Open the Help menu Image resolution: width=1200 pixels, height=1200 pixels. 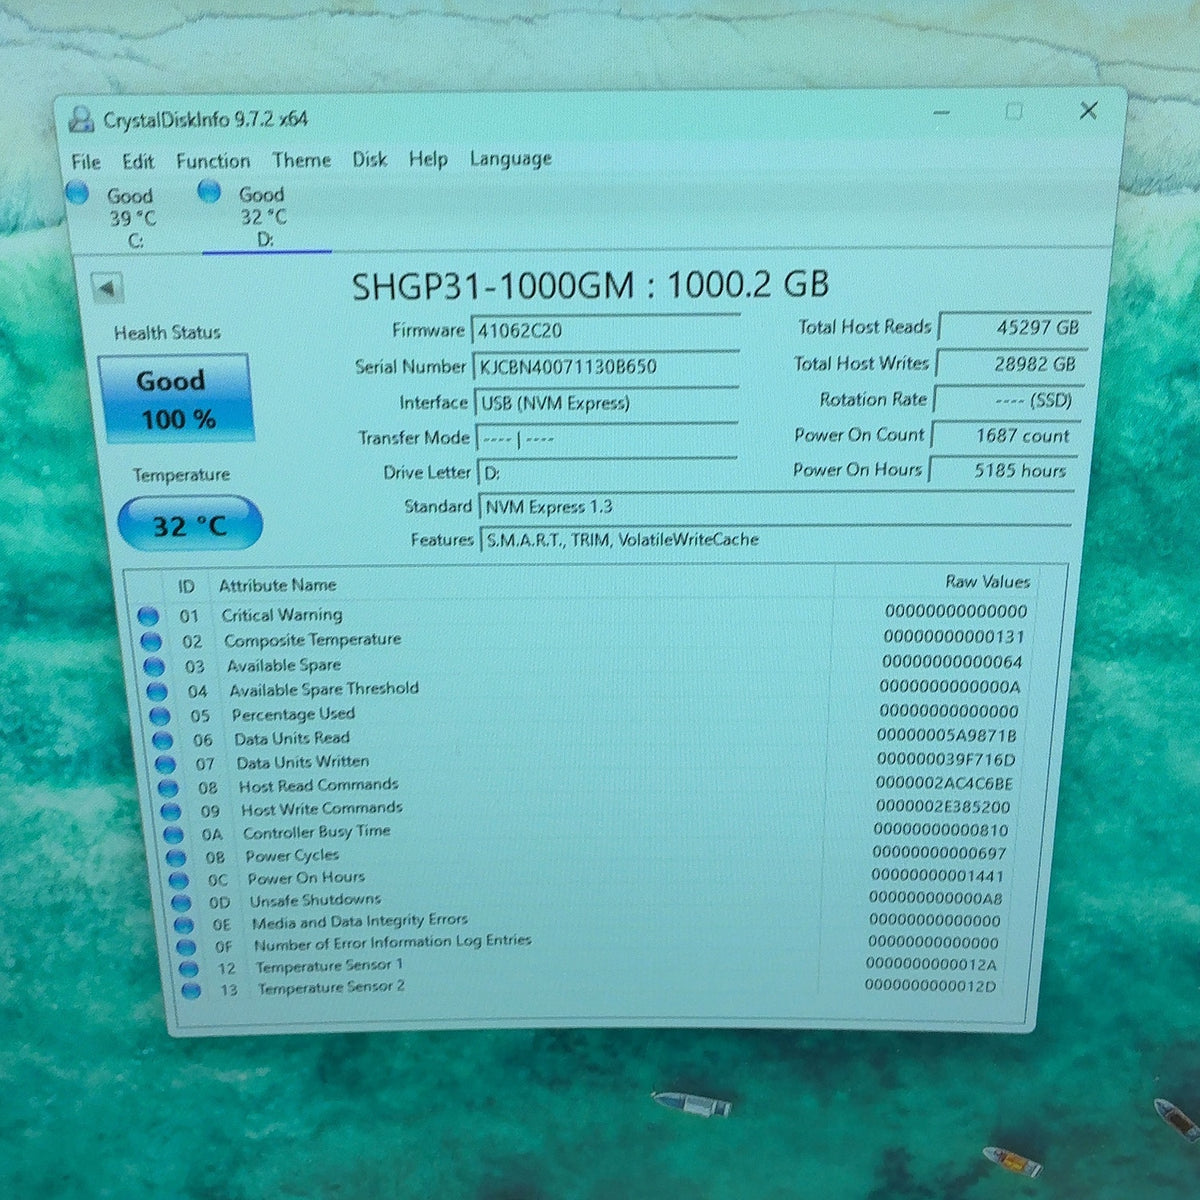pos(427,159)
